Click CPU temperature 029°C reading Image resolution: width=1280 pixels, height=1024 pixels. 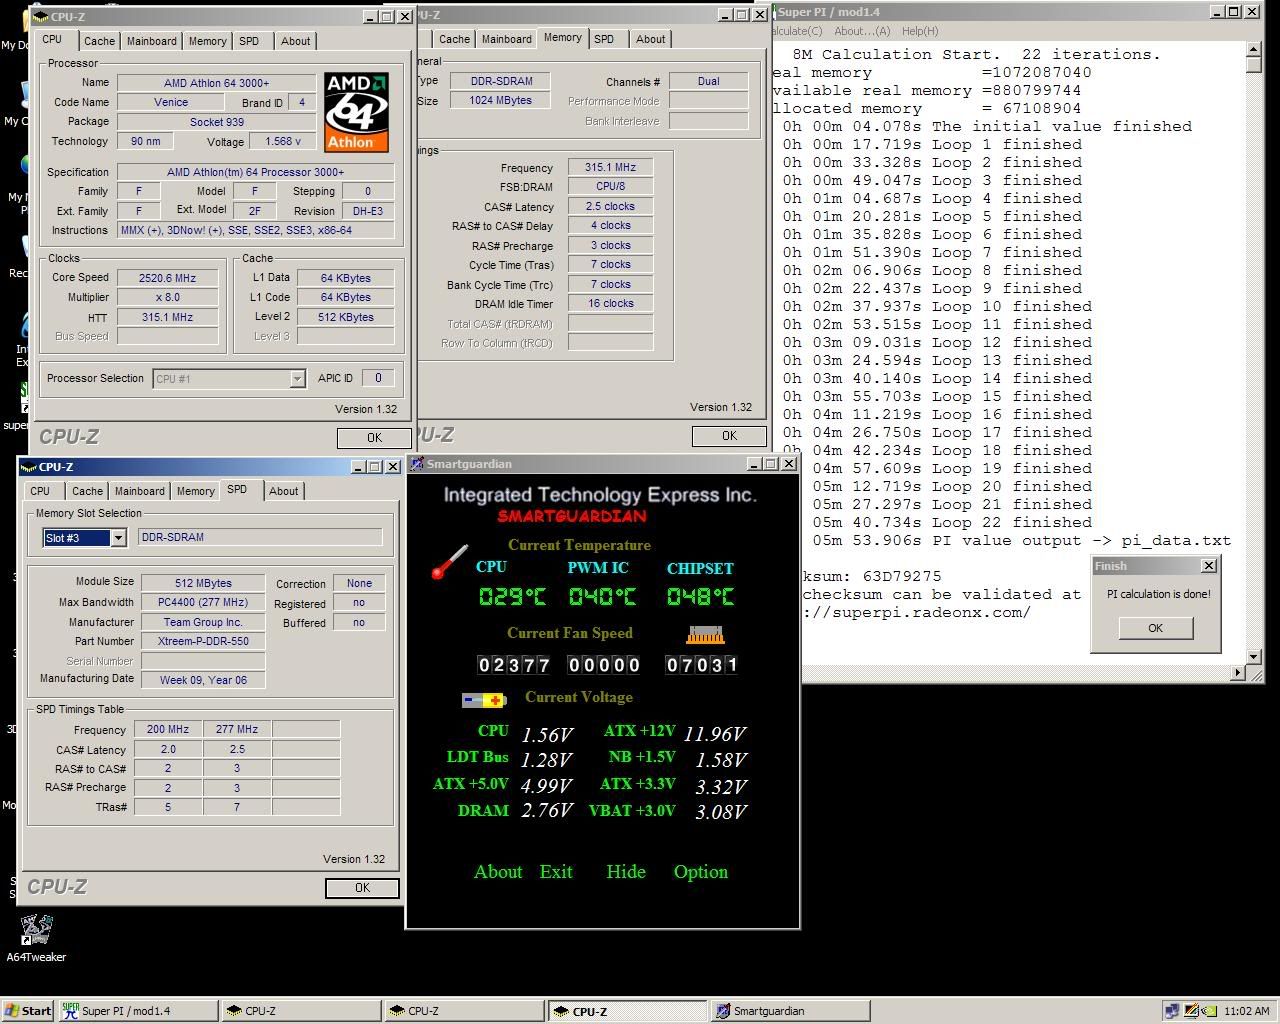tap(512, 597)
